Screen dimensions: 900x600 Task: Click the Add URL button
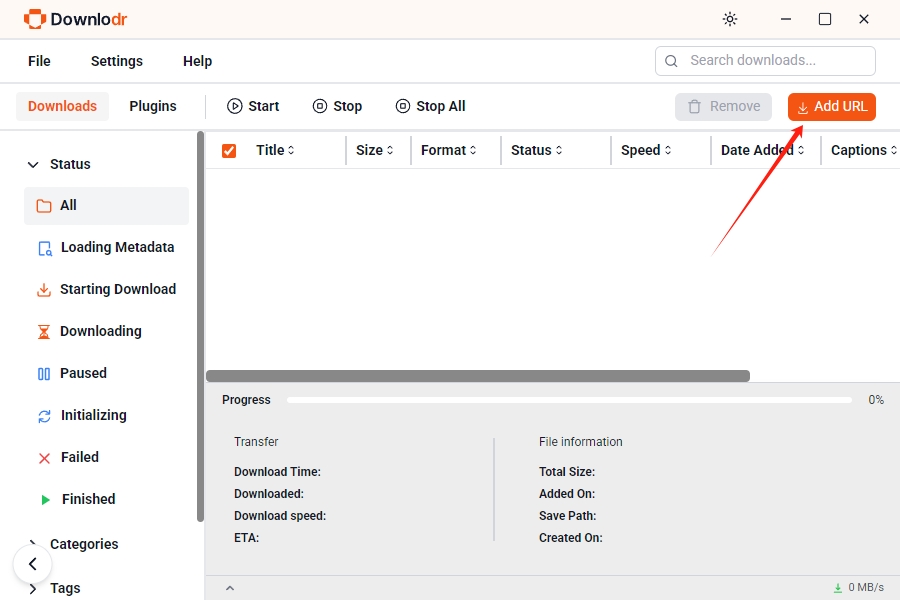click(x=832, y=107)
